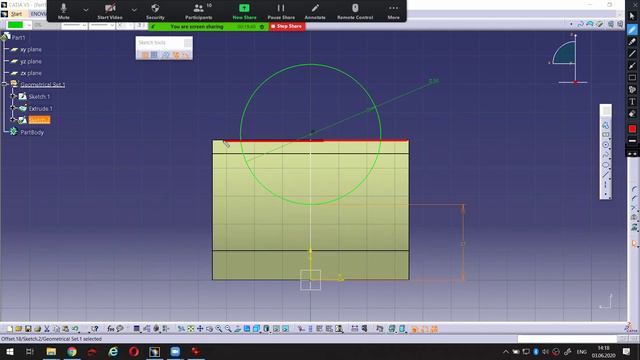Click the Fit All In icon
640x360 pixels.
tap(191, 329)
